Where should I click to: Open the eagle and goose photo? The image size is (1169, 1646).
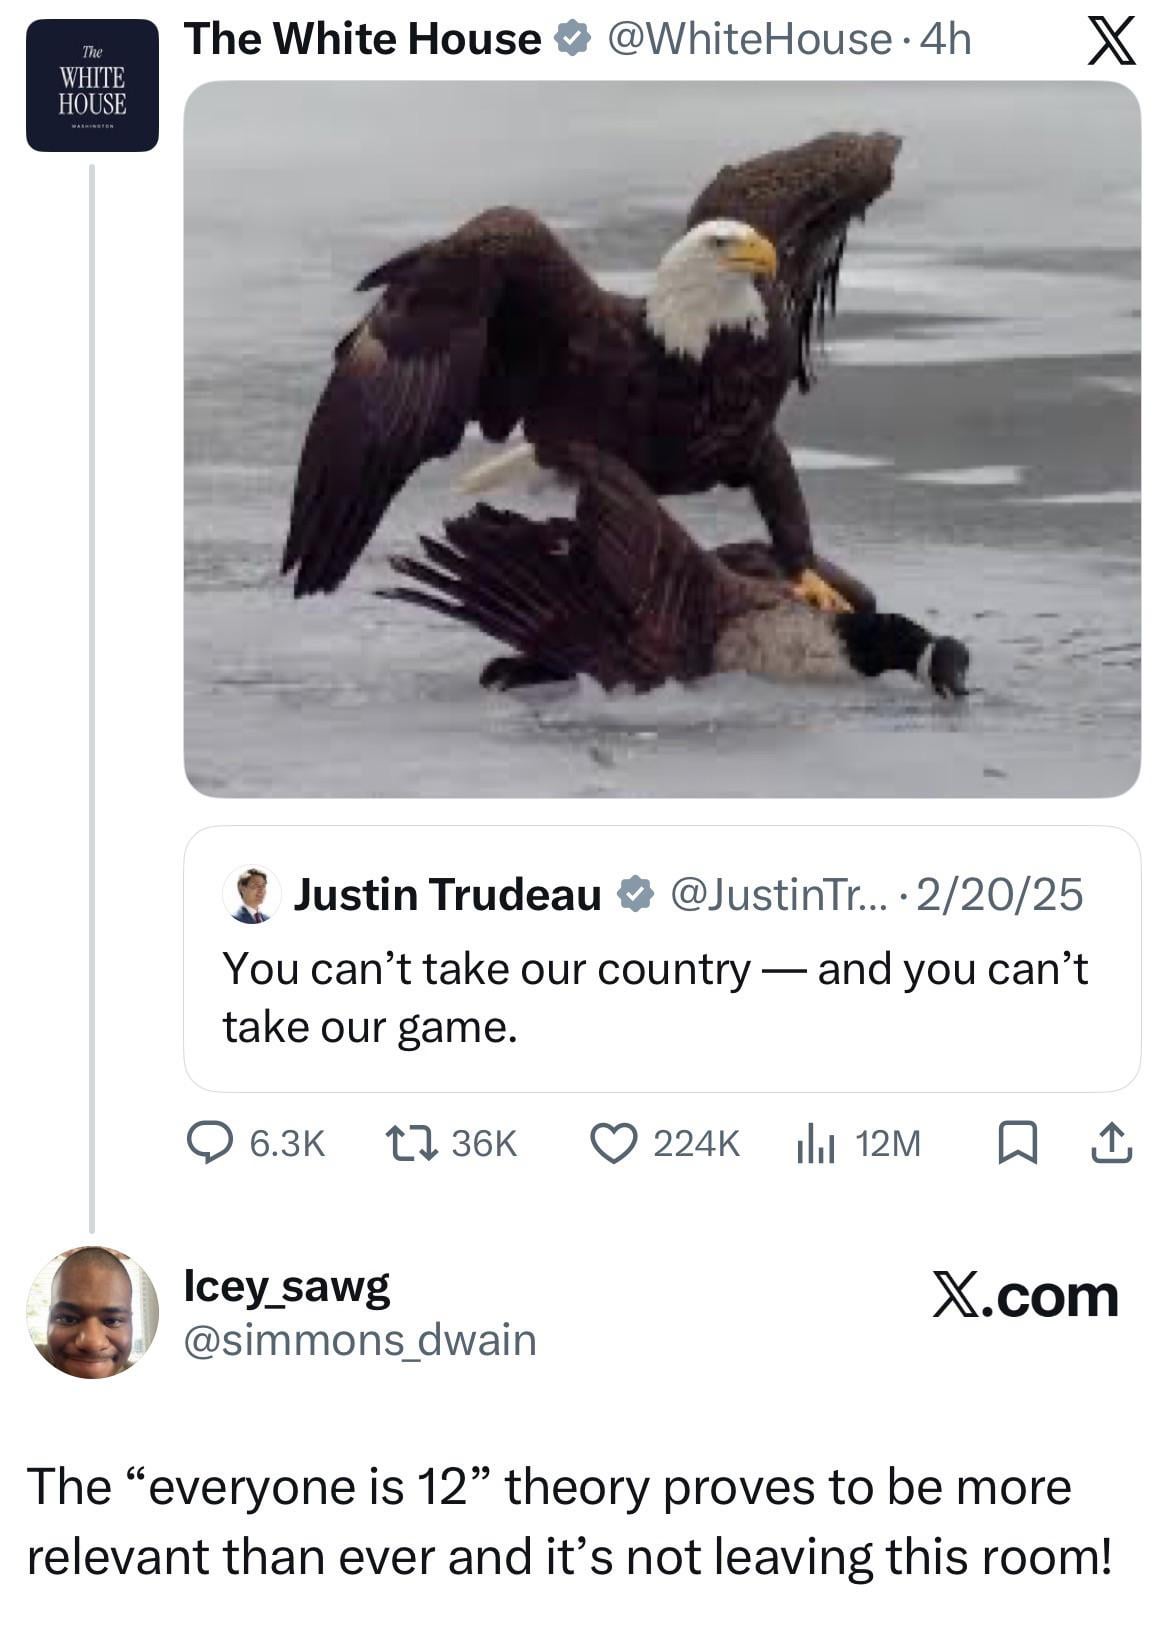pyautogui.click(x=662, y=439)
